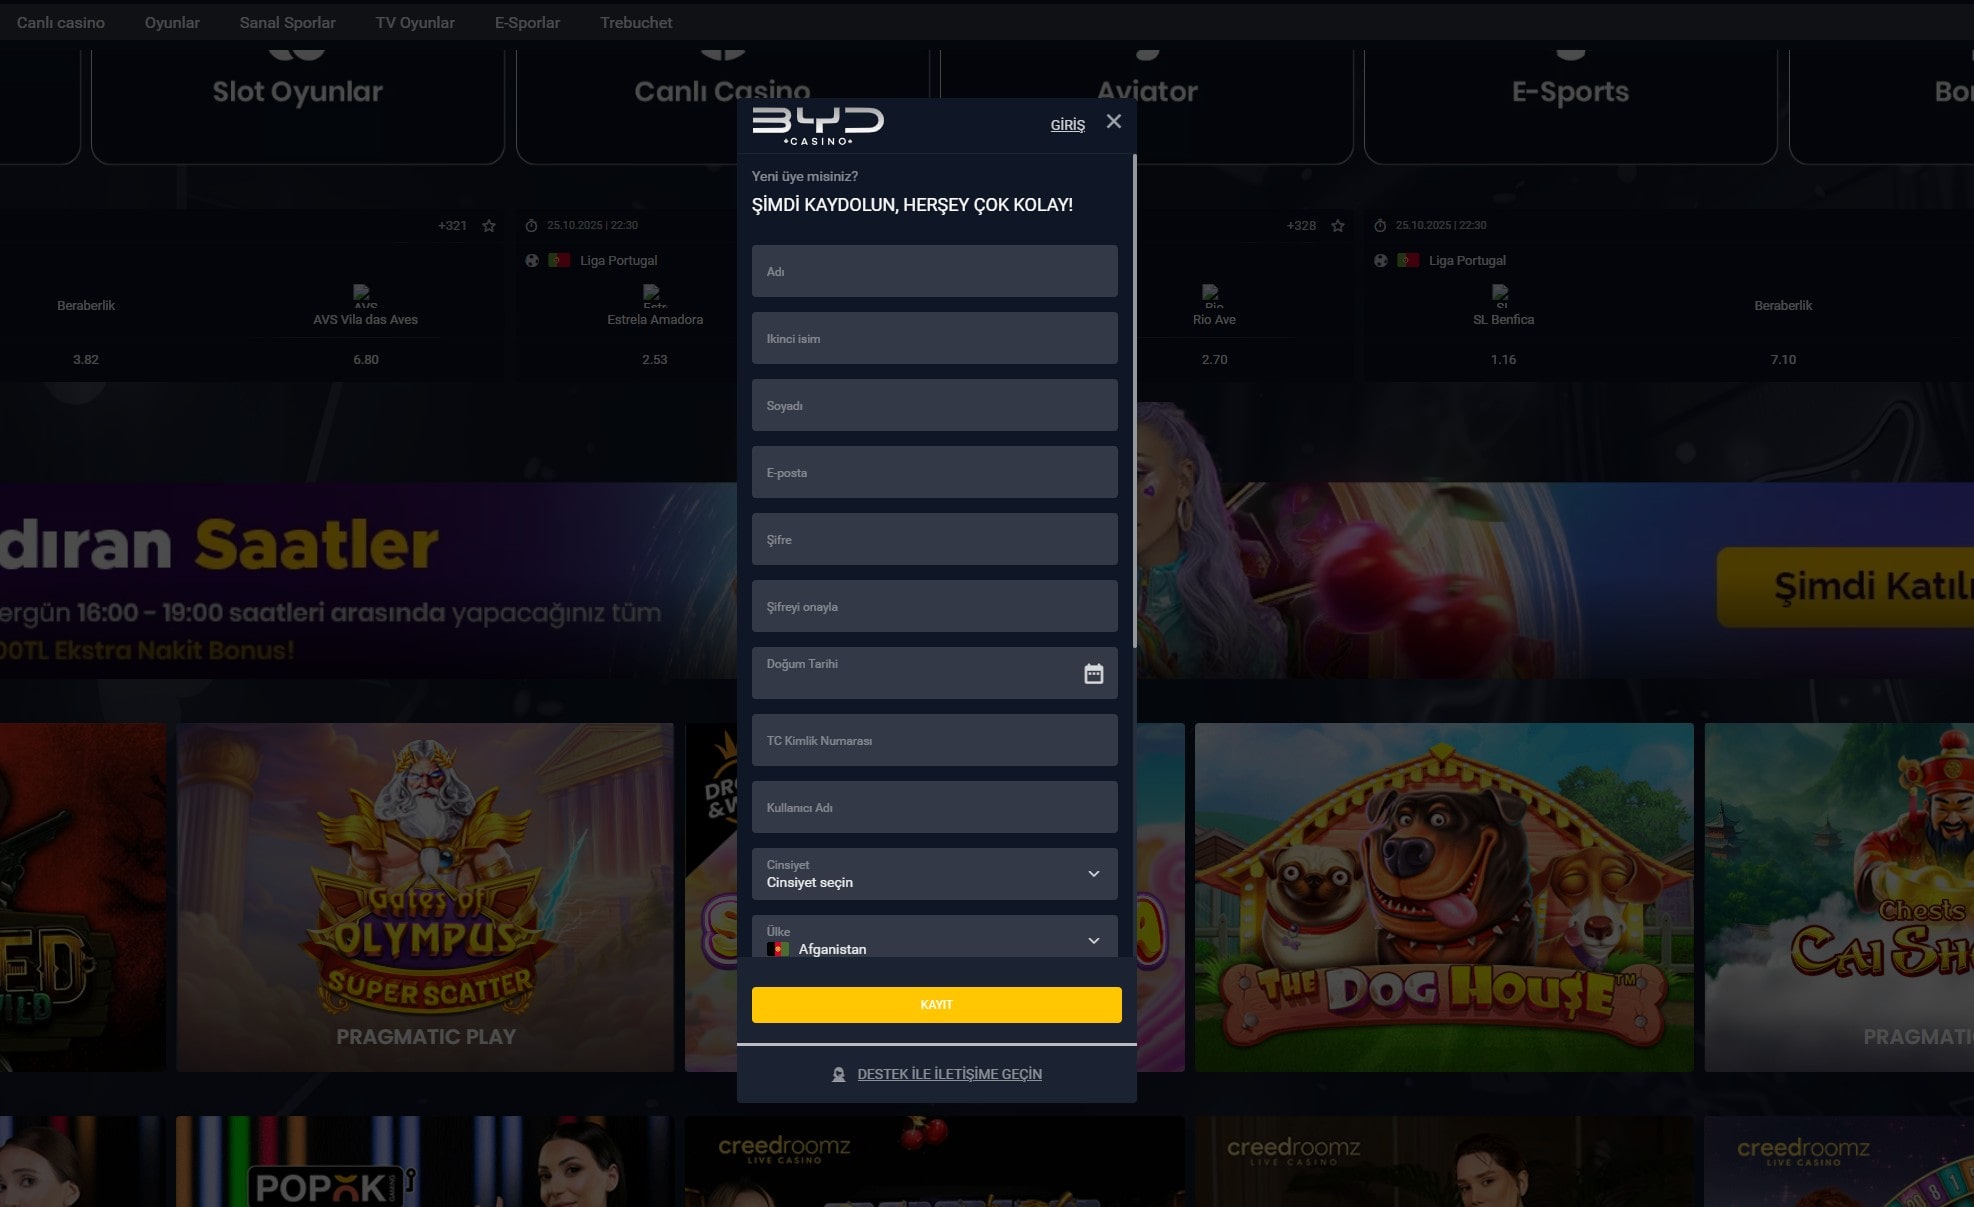Click the match time clock icon

click(530, 225)
